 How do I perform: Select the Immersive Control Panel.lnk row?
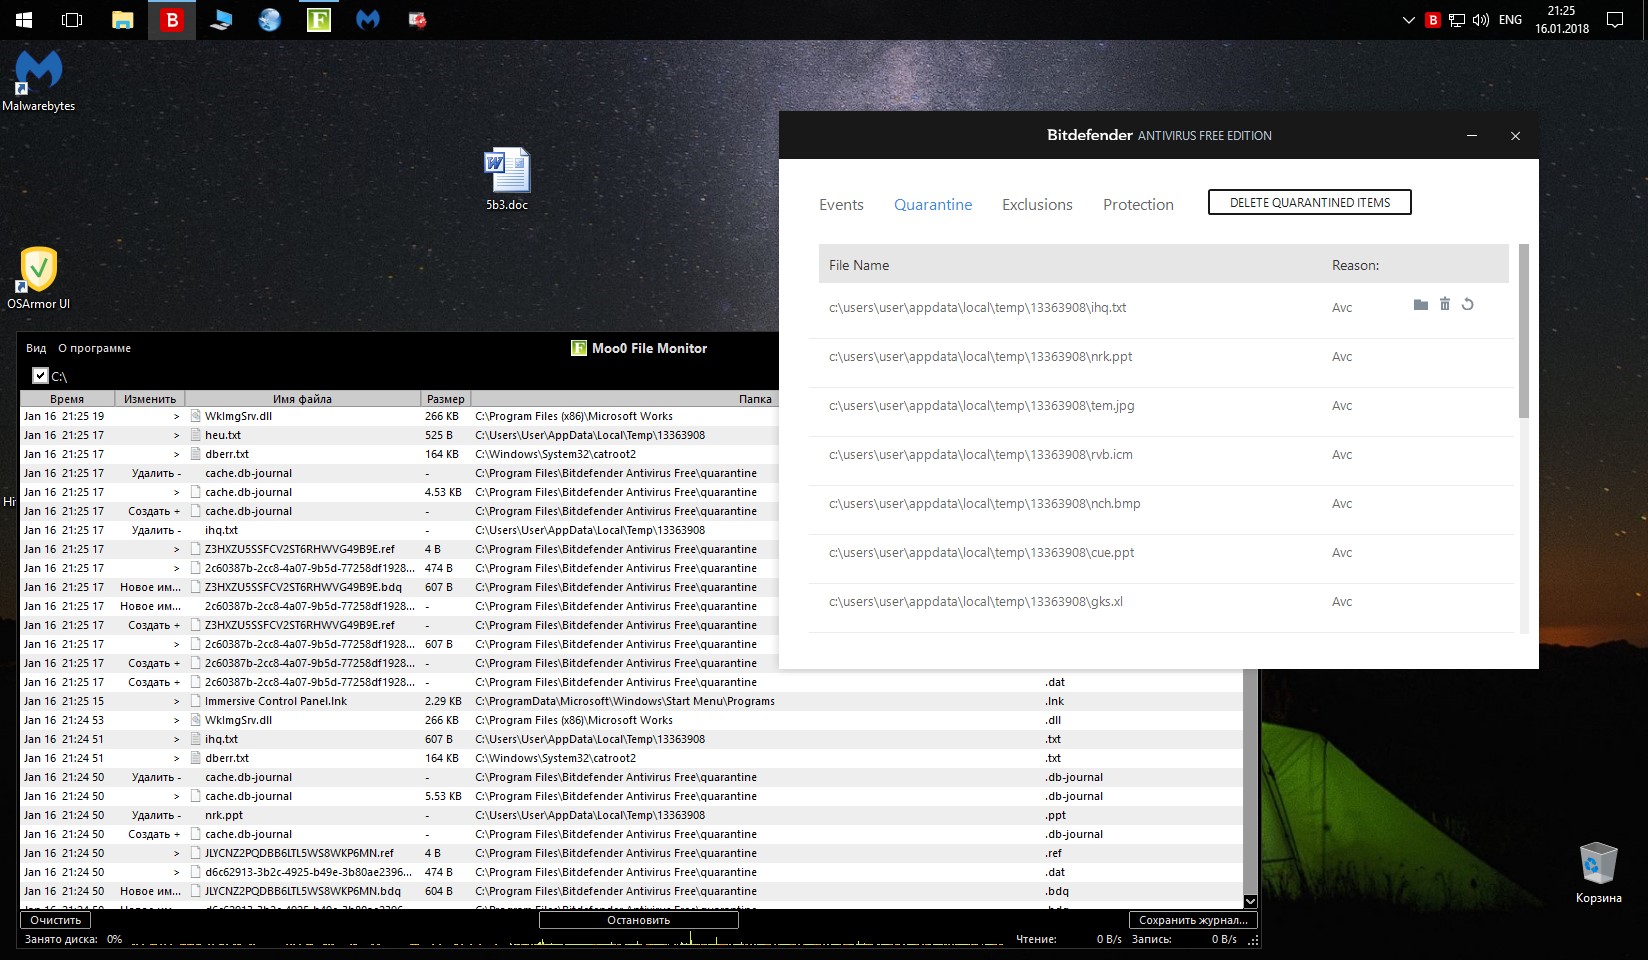coord(631,701)
